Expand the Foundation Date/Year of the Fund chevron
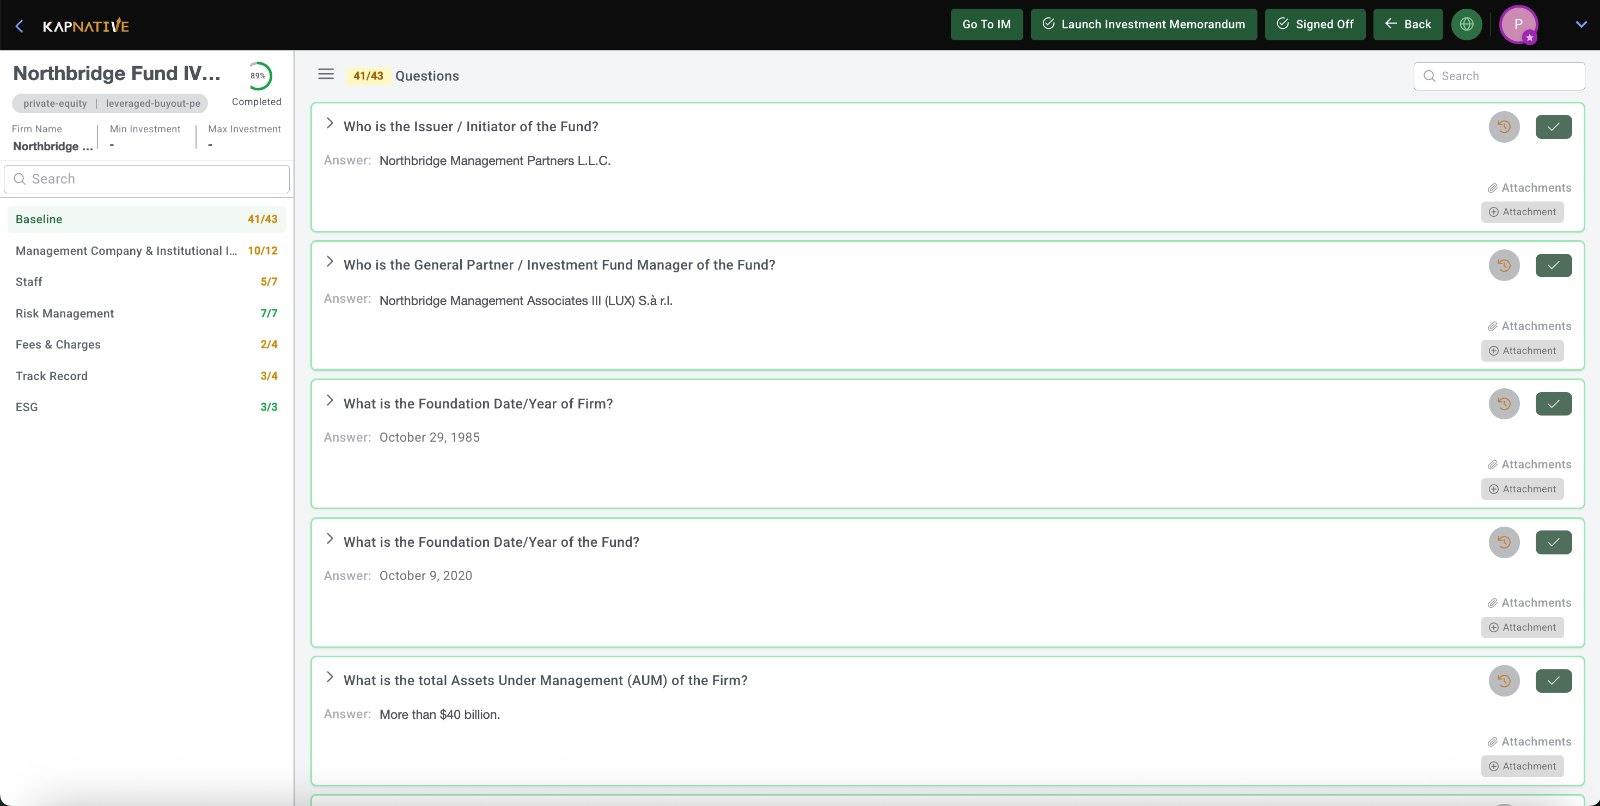Image resolution: width=1600 pixels, height=806 pixels. [x=330, y=539]
